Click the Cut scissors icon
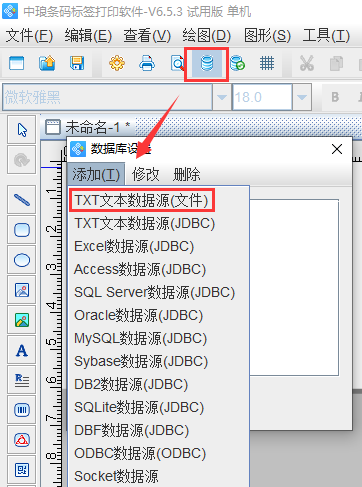 (x=306, y=63)
